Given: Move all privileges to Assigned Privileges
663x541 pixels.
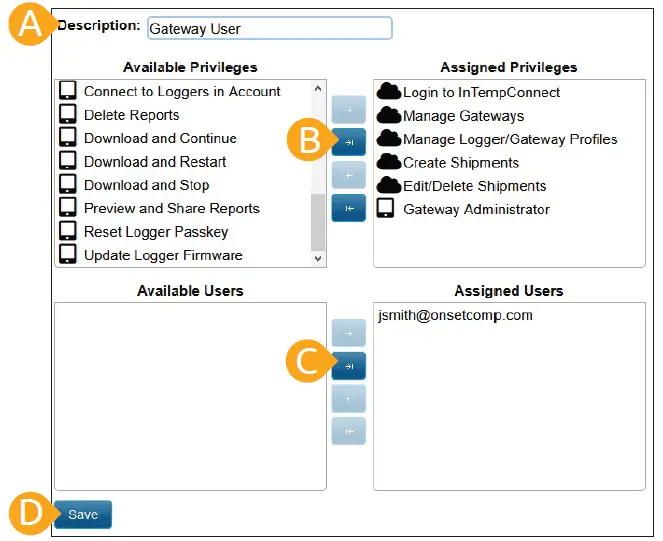Looking at the screenshot, I should tap(348, 142).
